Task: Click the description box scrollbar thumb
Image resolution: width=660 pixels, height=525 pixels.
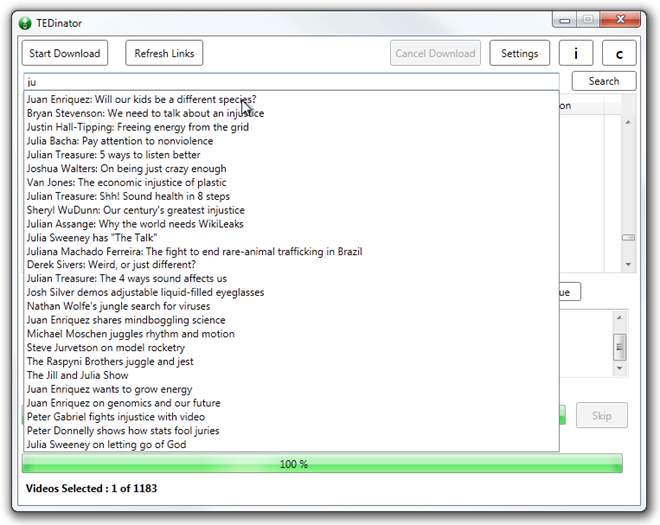Action: [620, 347]
